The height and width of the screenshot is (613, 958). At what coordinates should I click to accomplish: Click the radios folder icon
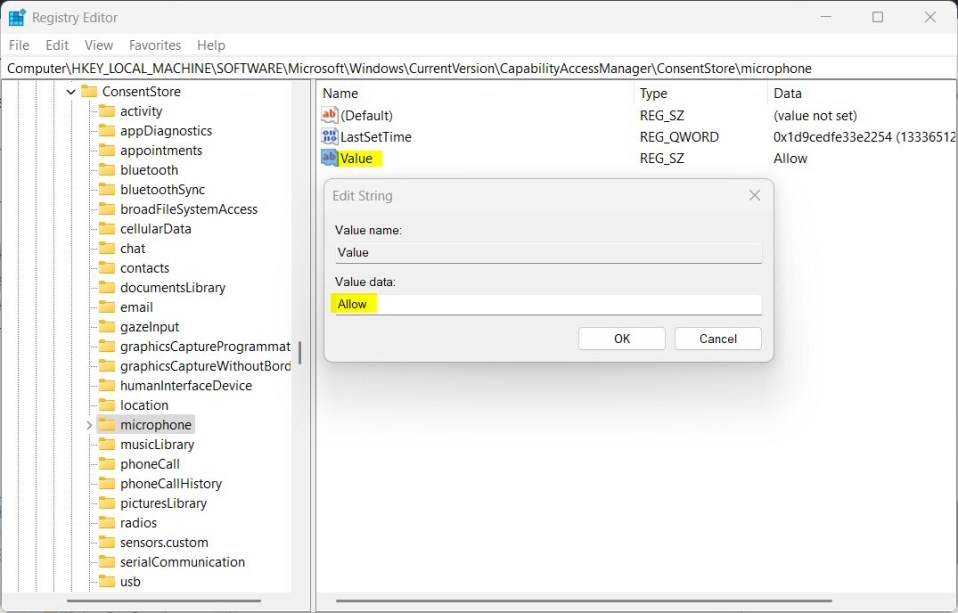point(107,523)
